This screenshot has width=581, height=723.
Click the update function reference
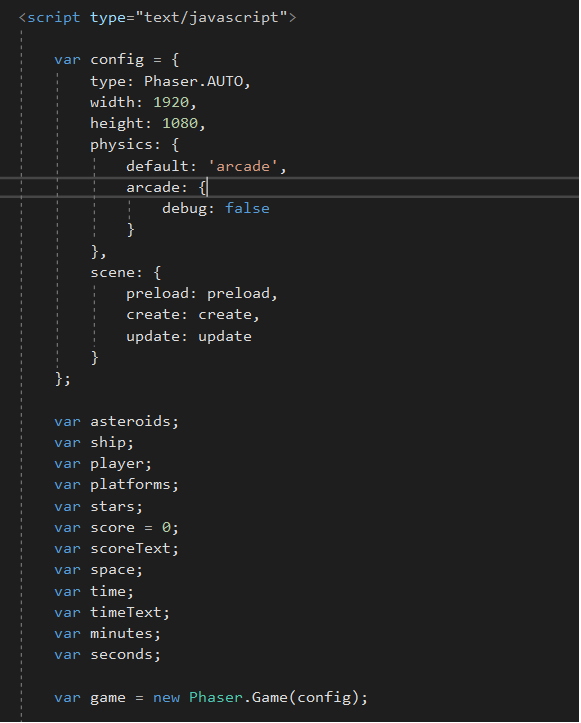coord(225,337)
